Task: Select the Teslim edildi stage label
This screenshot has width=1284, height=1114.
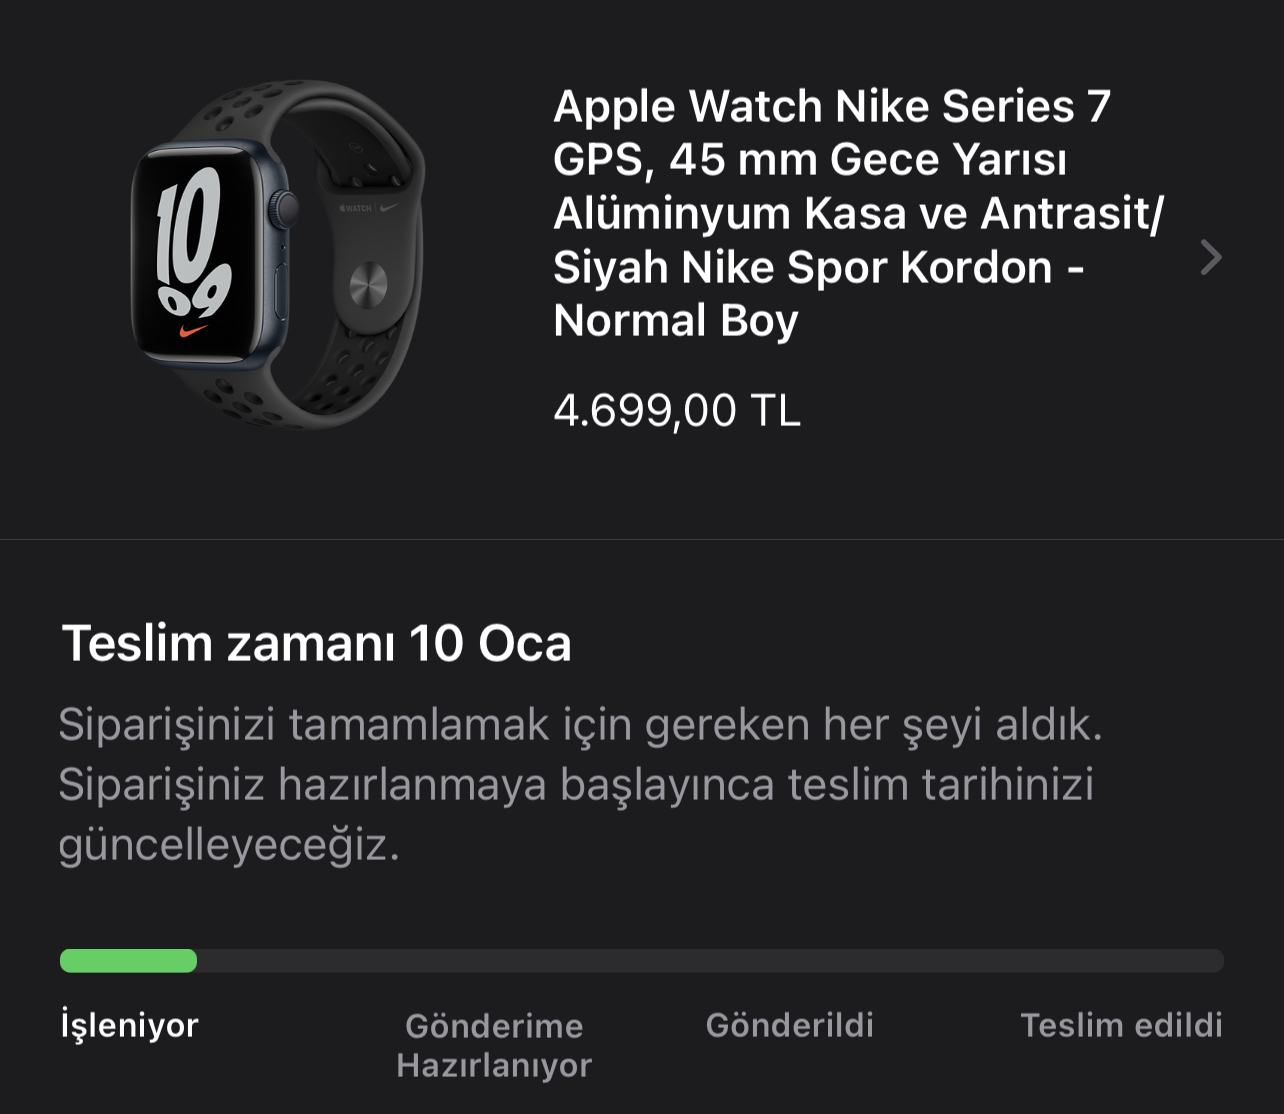Action: coord(1121,1025)
